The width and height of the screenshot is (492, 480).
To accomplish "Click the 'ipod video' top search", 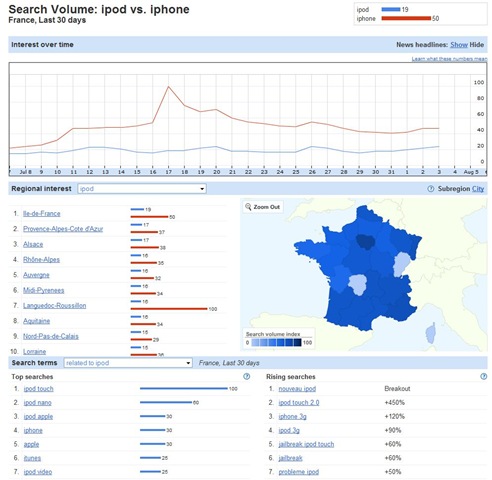I will tap(38, 472).
